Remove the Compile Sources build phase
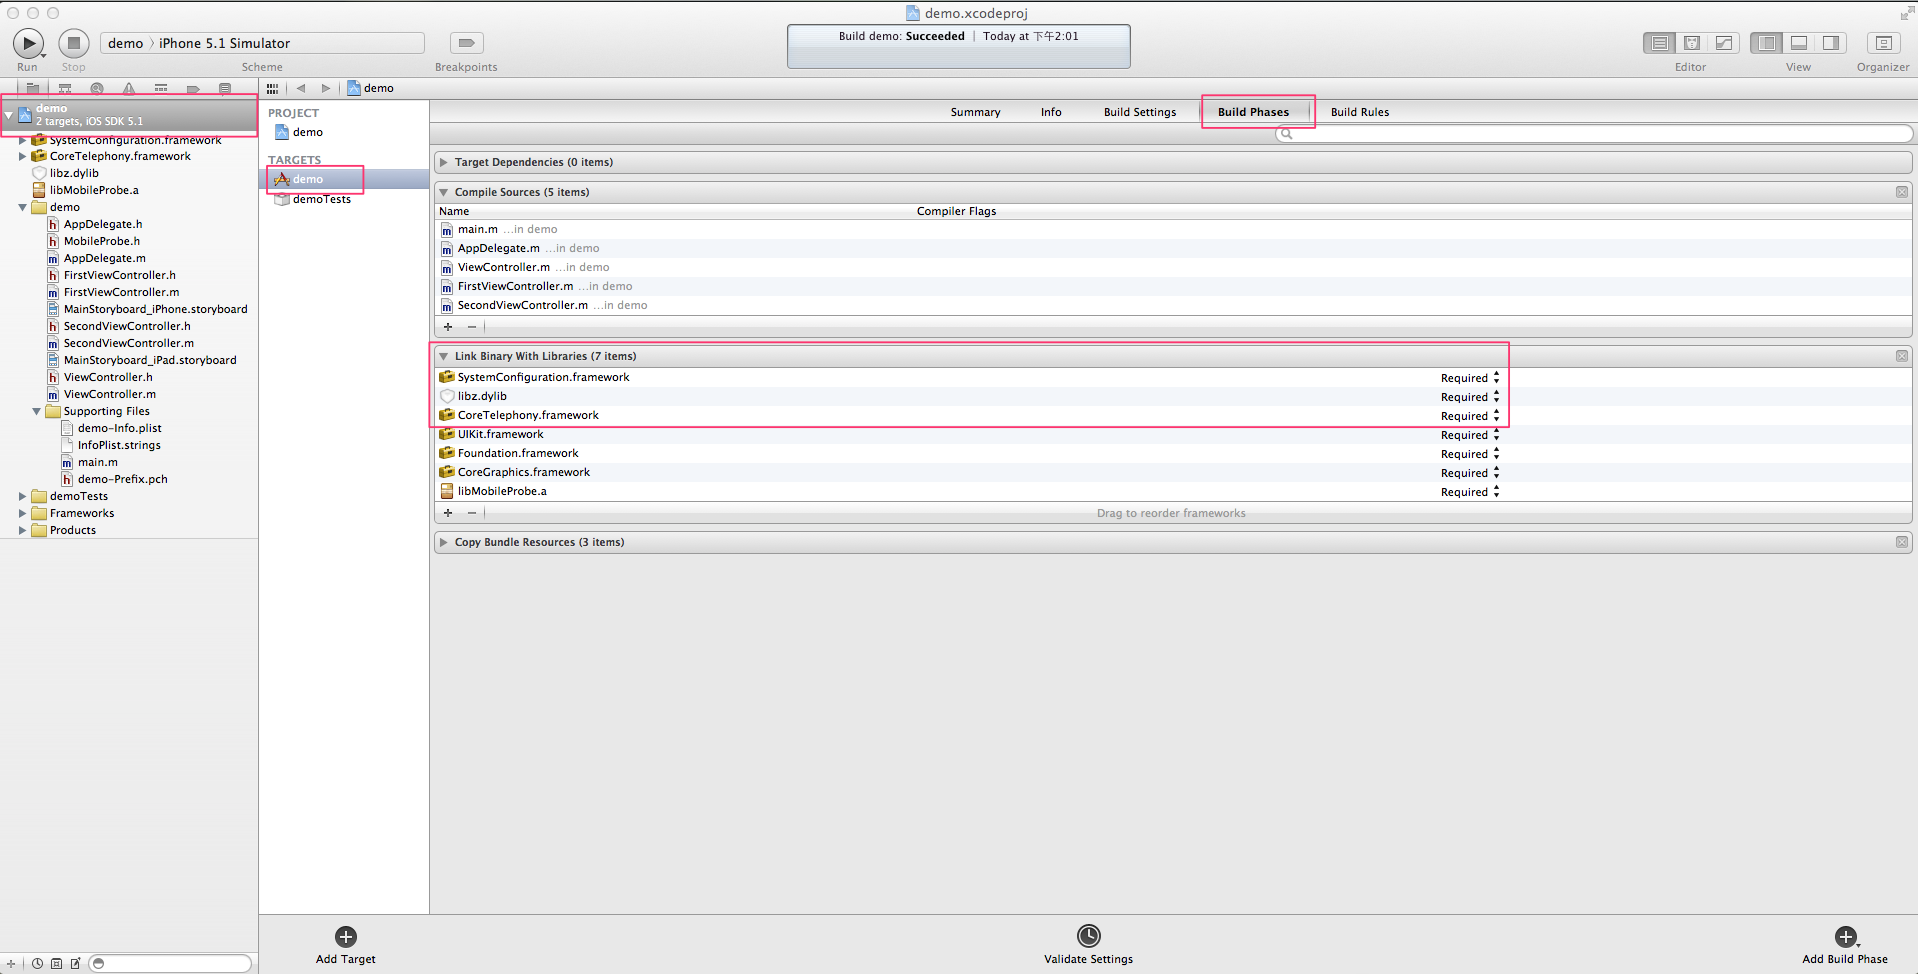Image resolution: width=1918 pixels, height=974 pixels. click(x=1902, y=192)
